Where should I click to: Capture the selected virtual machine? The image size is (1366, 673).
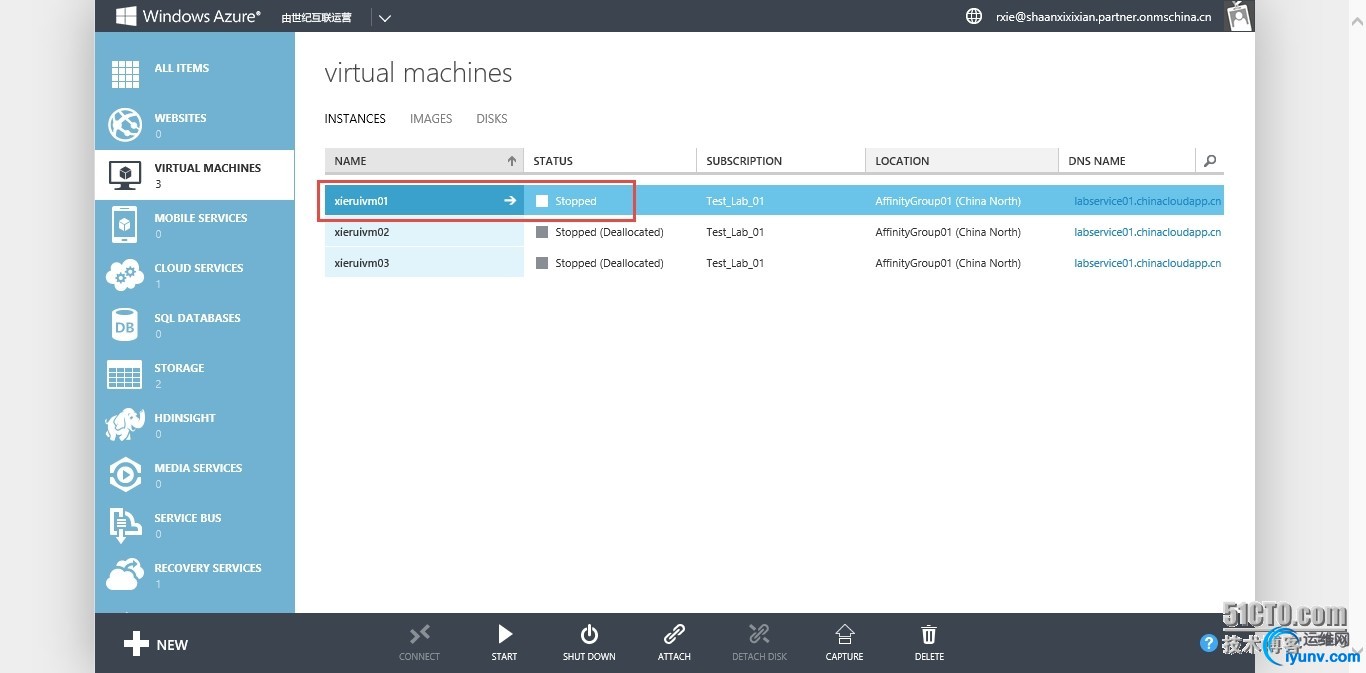pyautogui.click(x=844, y=642)
